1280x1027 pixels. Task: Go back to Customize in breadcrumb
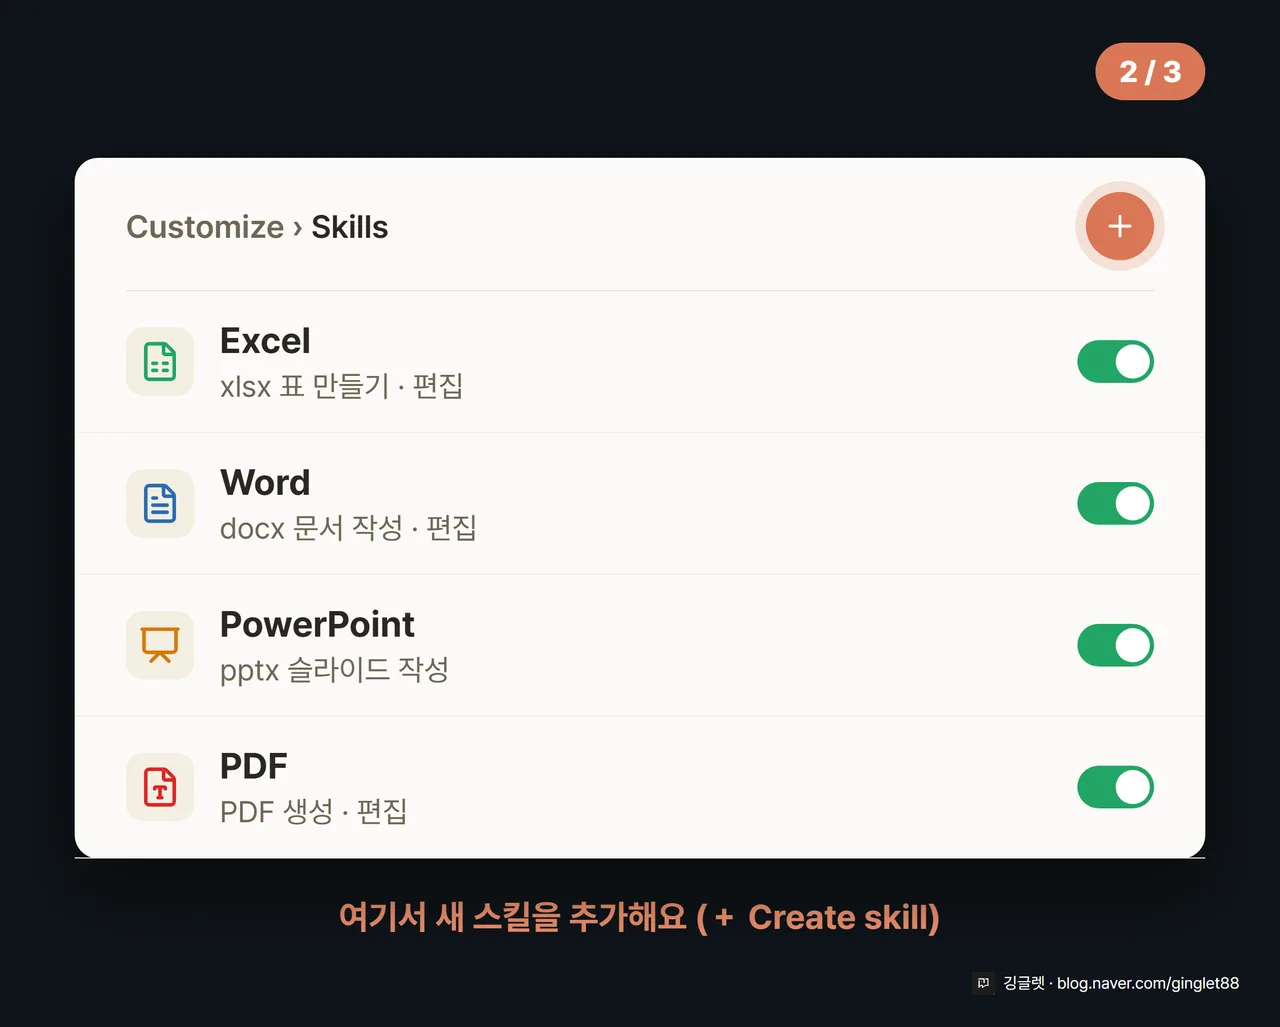[205, 227]
